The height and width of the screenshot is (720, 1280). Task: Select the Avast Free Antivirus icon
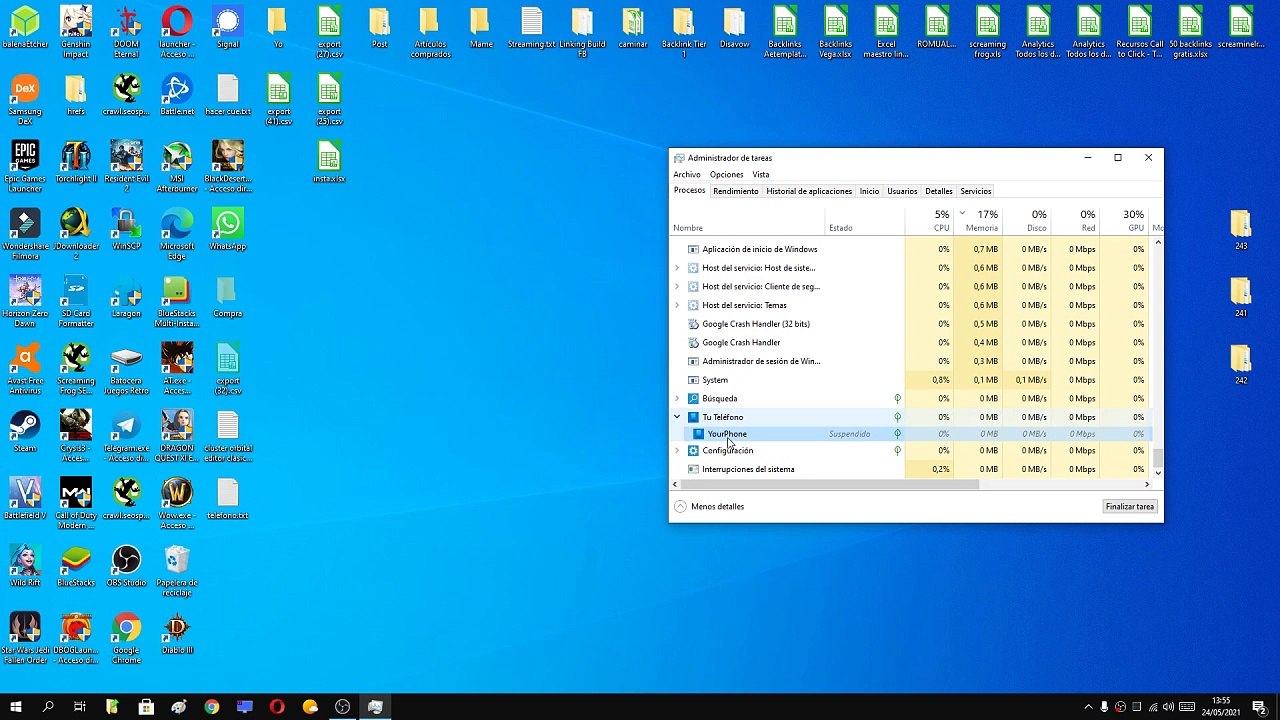[x=25, y=369]
